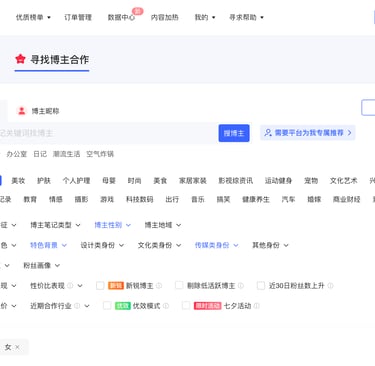The image size is (375, 366).
Task: Toggle the 七夕活动 checkbox
Action: coord(186,305)
